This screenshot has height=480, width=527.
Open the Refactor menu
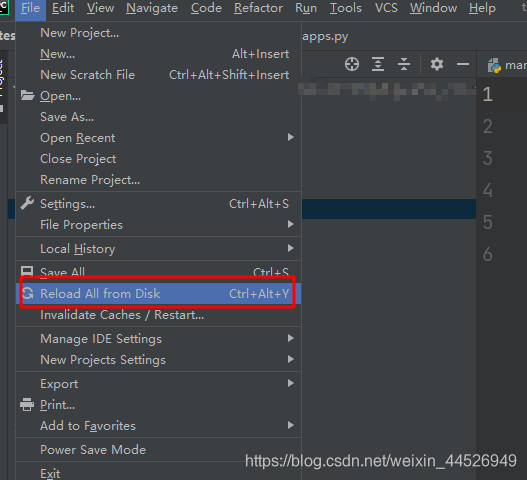pyautogui.click(x=258, y=8)
